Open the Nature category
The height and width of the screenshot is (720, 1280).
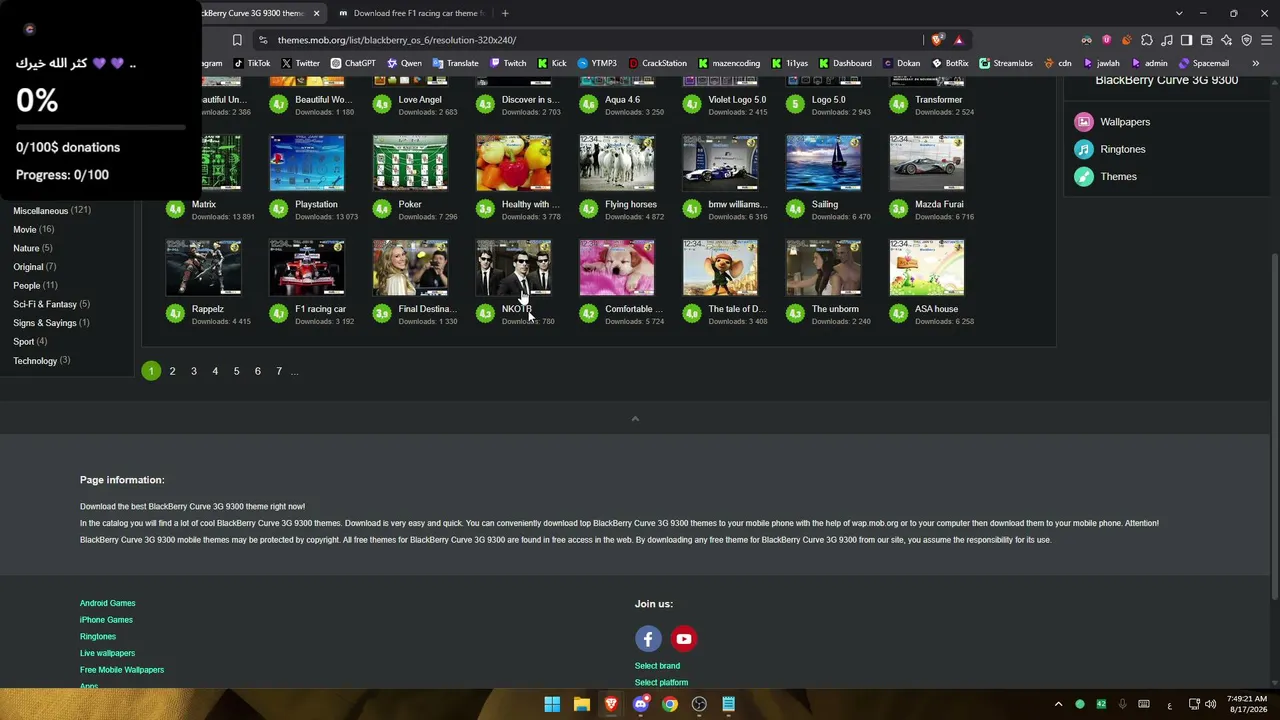tap(26, 248)
